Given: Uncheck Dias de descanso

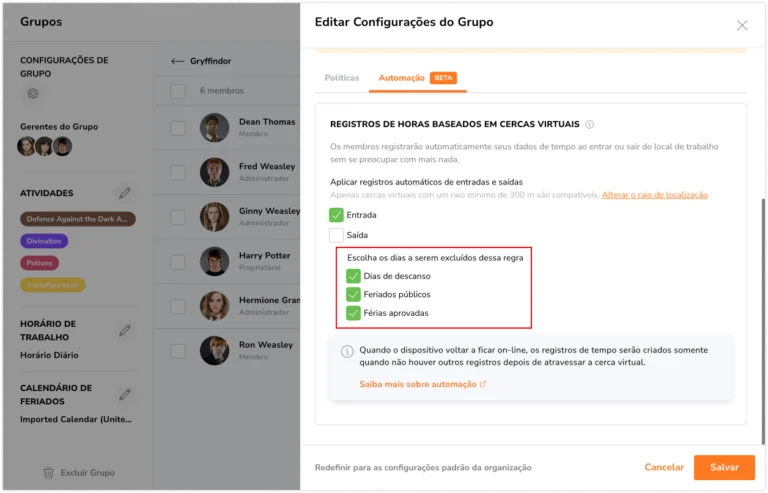Looking at the screenshot, I should click(x=353, y=276).
